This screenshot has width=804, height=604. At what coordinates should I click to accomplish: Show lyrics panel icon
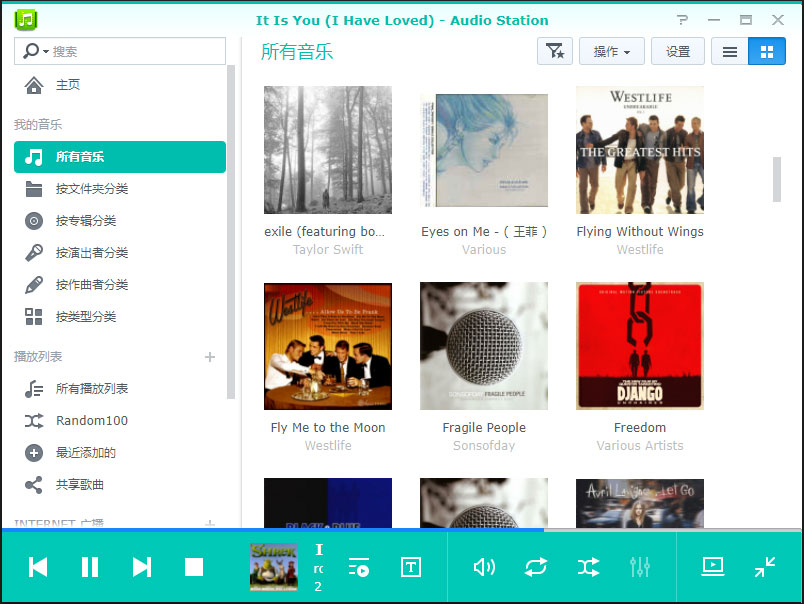click(410, 567)
